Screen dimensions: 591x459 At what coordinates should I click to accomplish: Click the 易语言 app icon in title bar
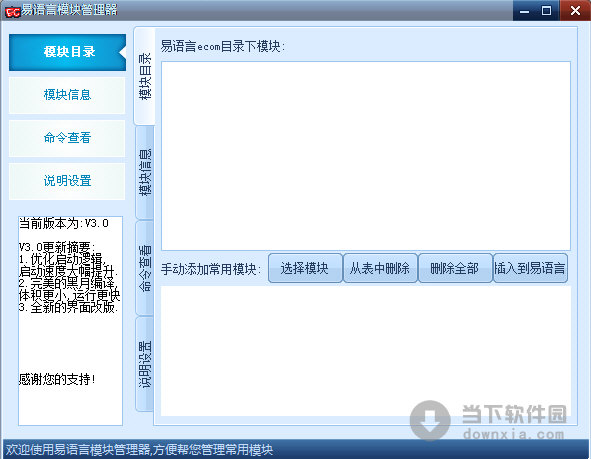point(12,11)
